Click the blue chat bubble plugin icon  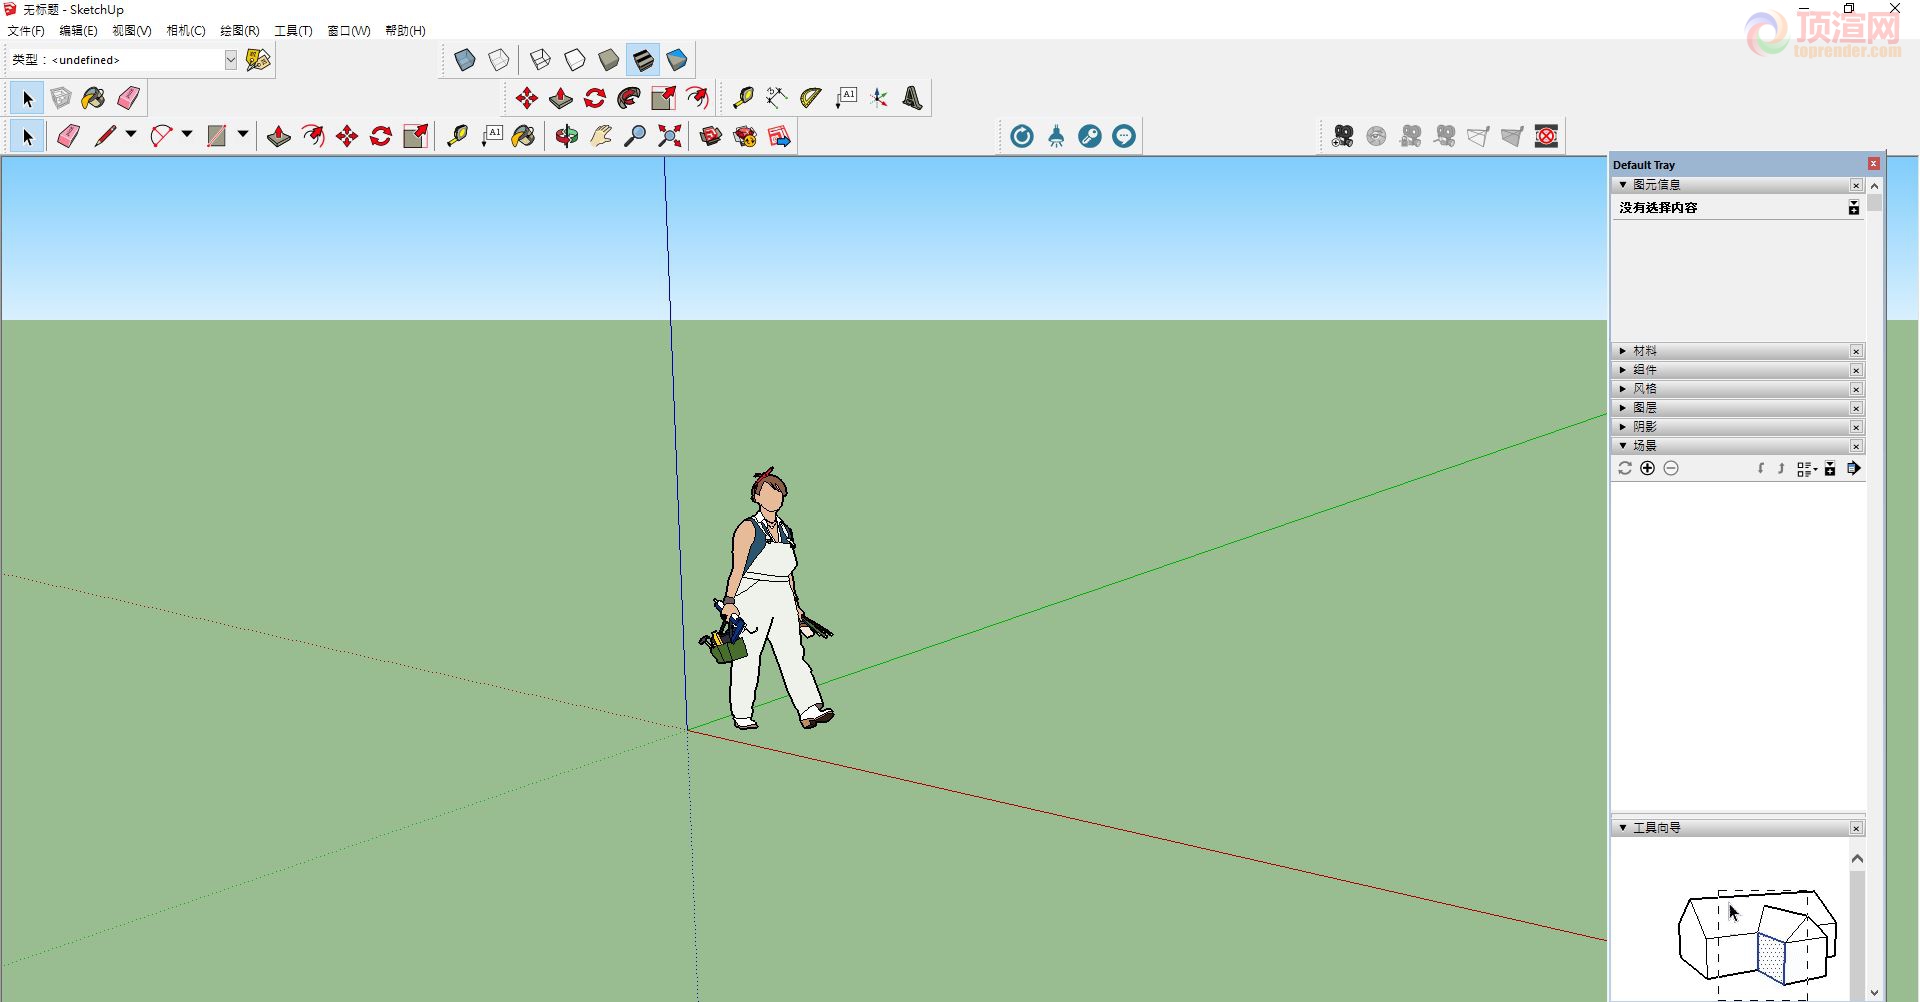(x=1124, y=136)
